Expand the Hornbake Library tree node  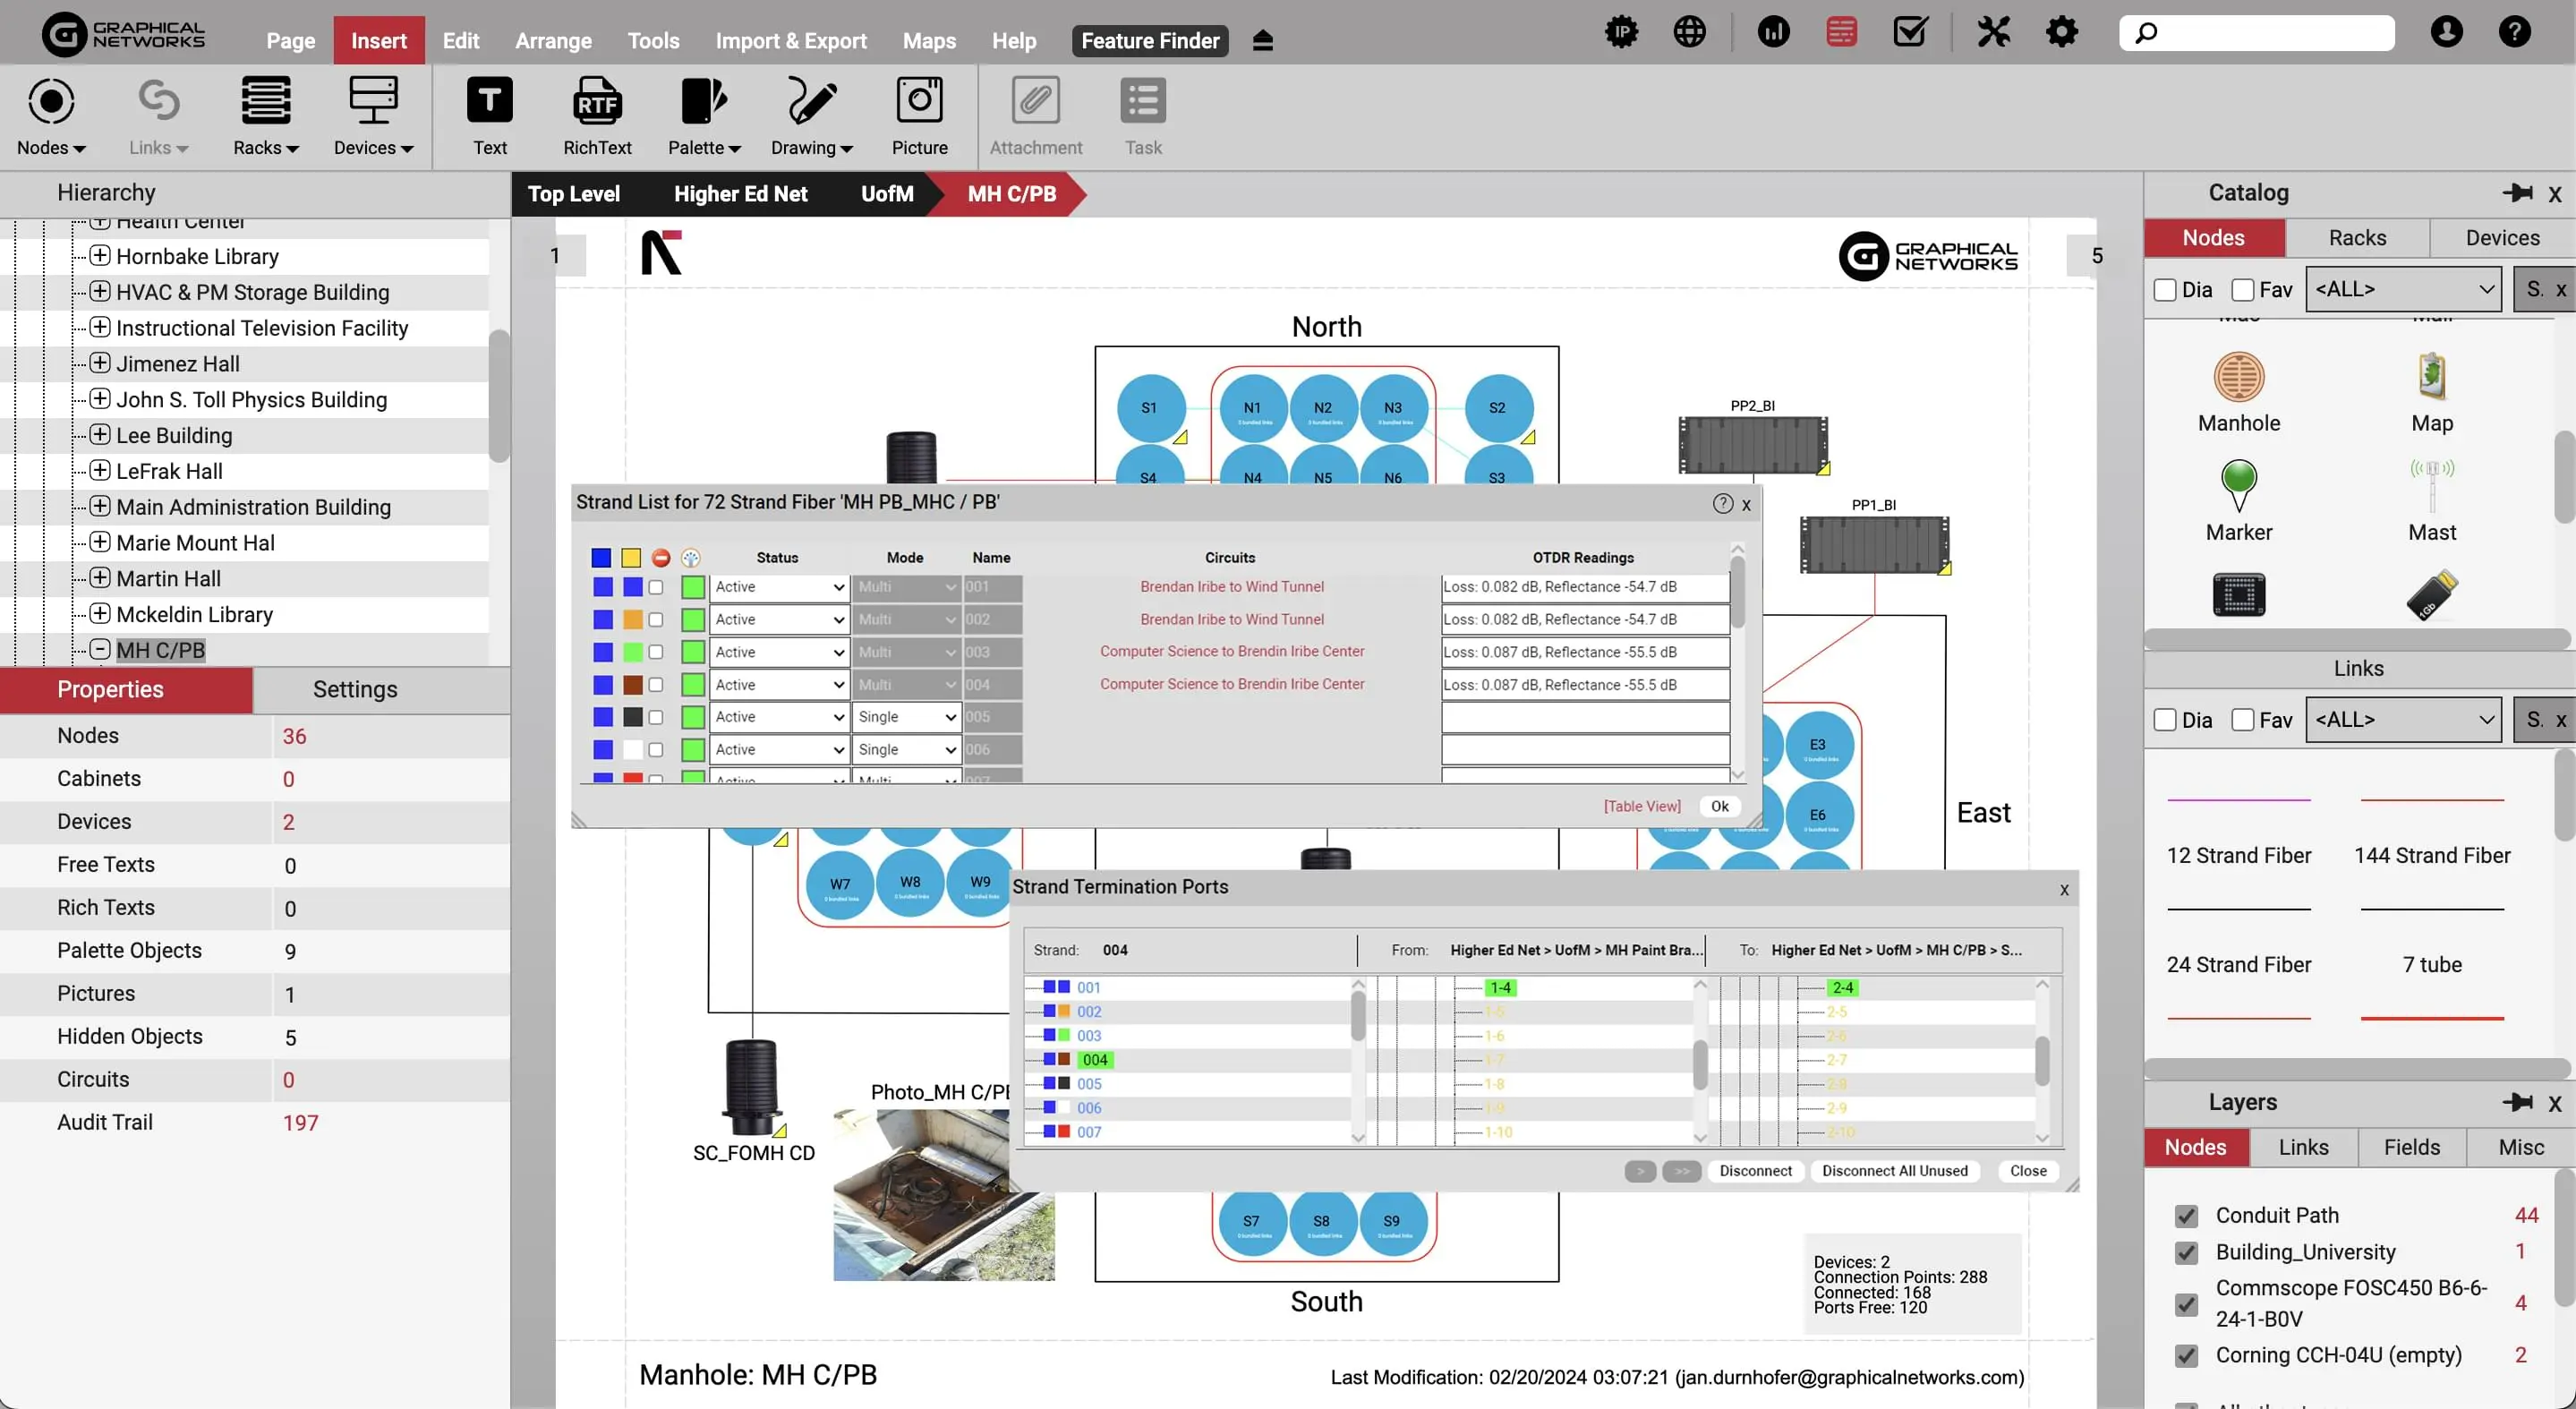pyautogui.click(x=99, y=255)
